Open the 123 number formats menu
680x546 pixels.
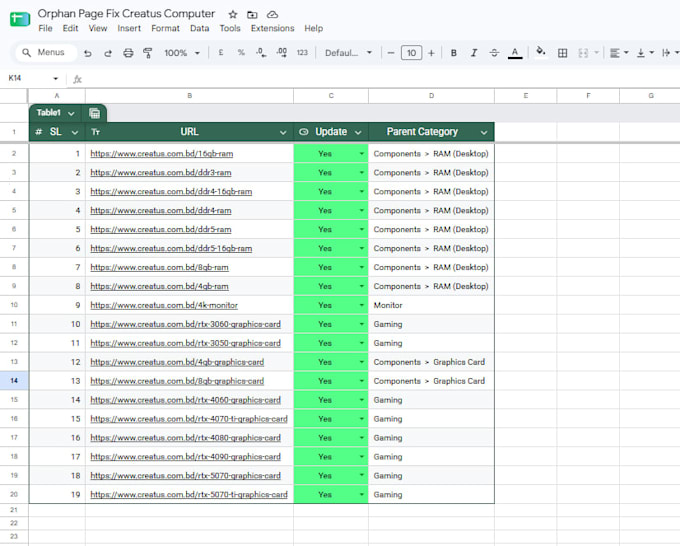pyautogui.click(x=302, y=52)
